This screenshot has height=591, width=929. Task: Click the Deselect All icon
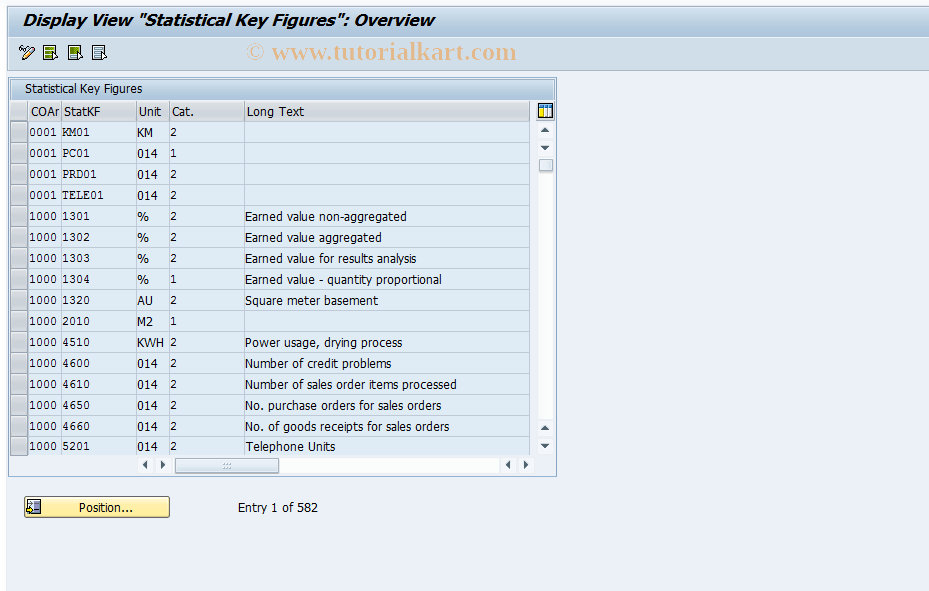(x=98, y=52)
